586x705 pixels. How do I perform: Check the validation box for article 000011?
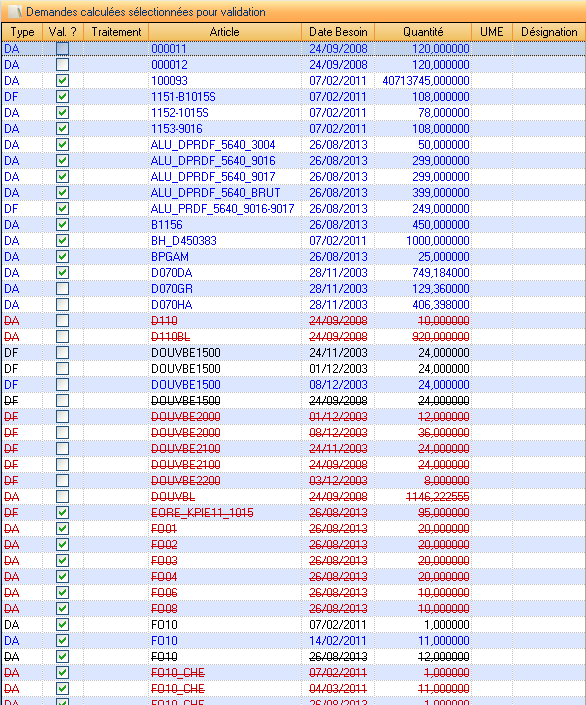[x=63, y=49]
